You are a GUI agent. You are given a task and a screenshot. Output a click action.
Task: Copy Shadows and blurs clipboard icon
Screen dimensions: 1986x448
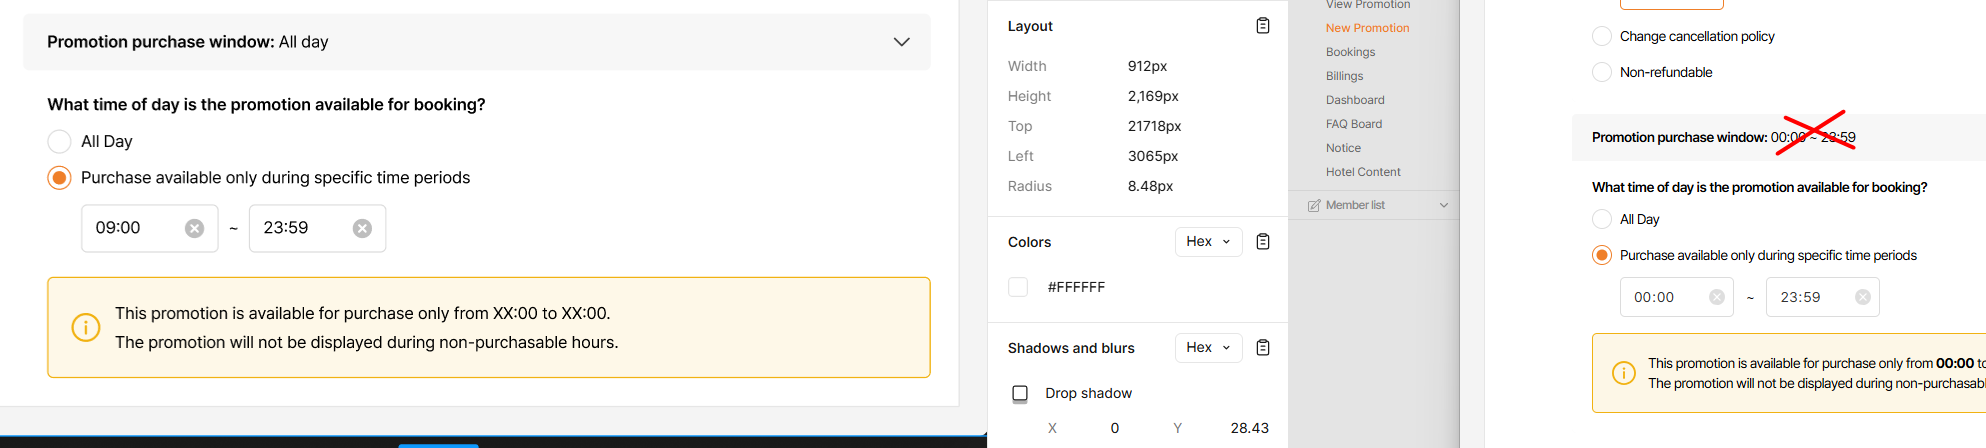(x=1263, y=348)
